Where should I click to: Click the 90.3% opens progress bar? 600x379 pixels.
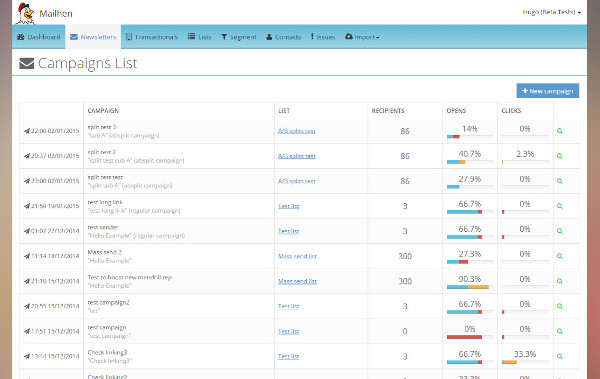click(470, 287)
